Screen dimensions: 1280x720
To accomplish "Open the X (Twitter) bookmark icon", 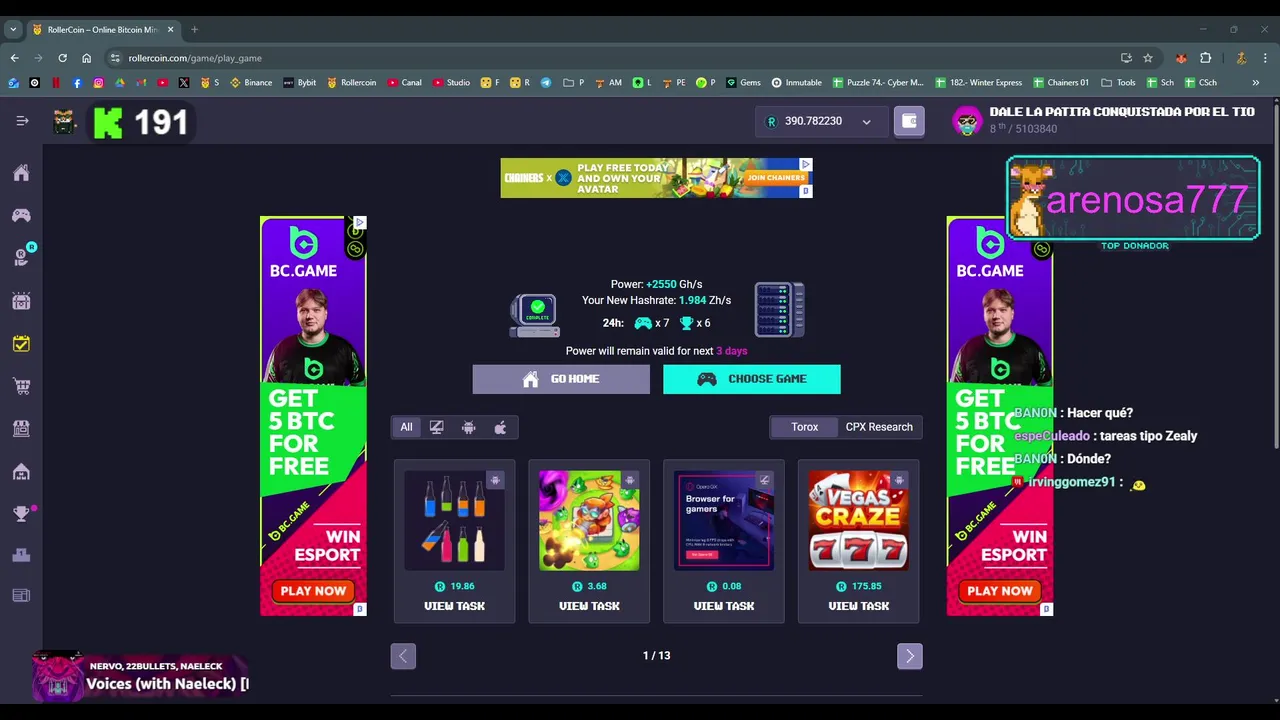I will [184, 83].
